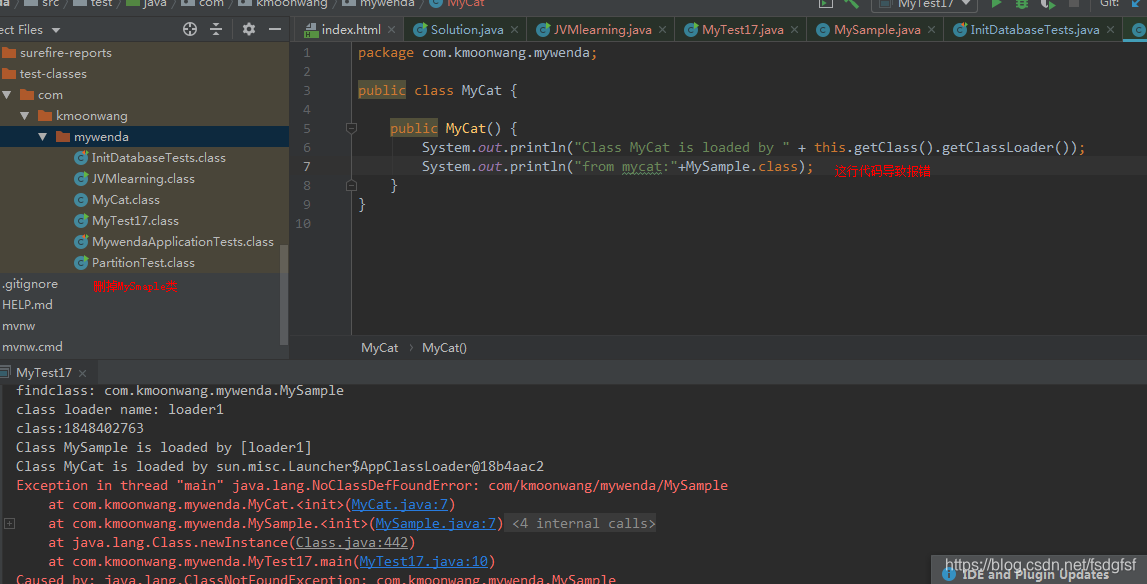Click console line 'class:1848402763'
1147x584 pixels.
(80, 428)
